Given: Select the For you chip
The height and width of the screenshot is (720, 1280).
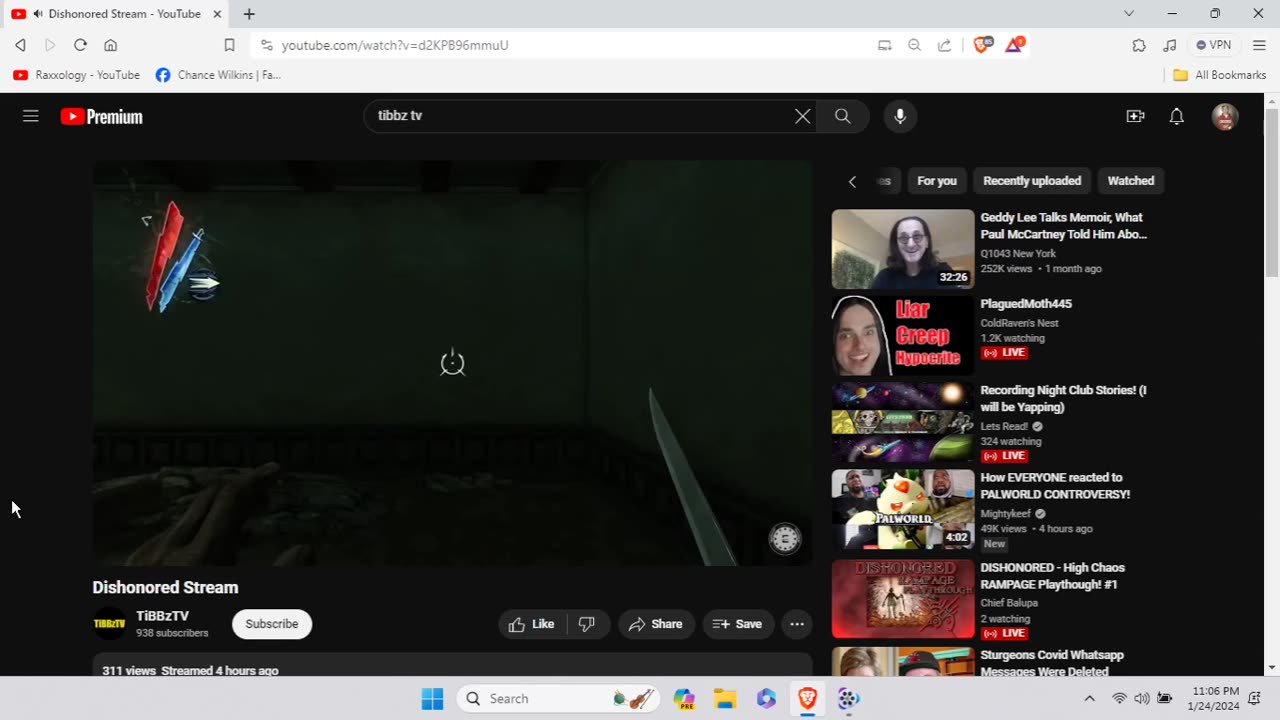Looking at the screenshot, I should click(937, 181).
